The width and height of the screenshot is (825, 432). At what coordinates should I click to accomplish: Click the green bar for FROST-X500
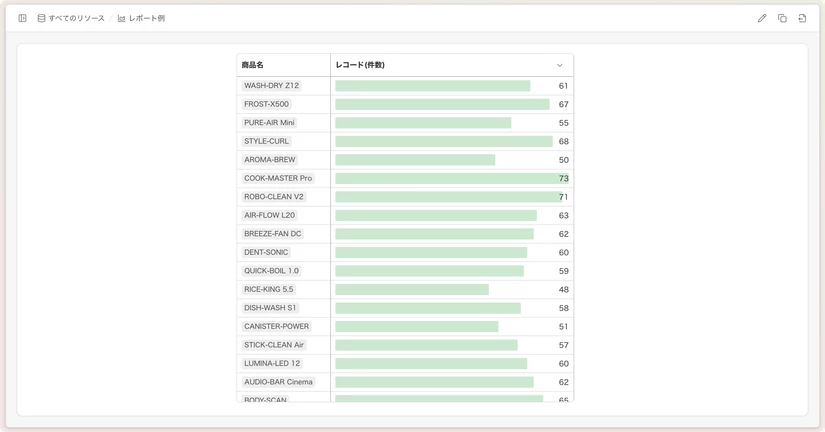[442, 104]
